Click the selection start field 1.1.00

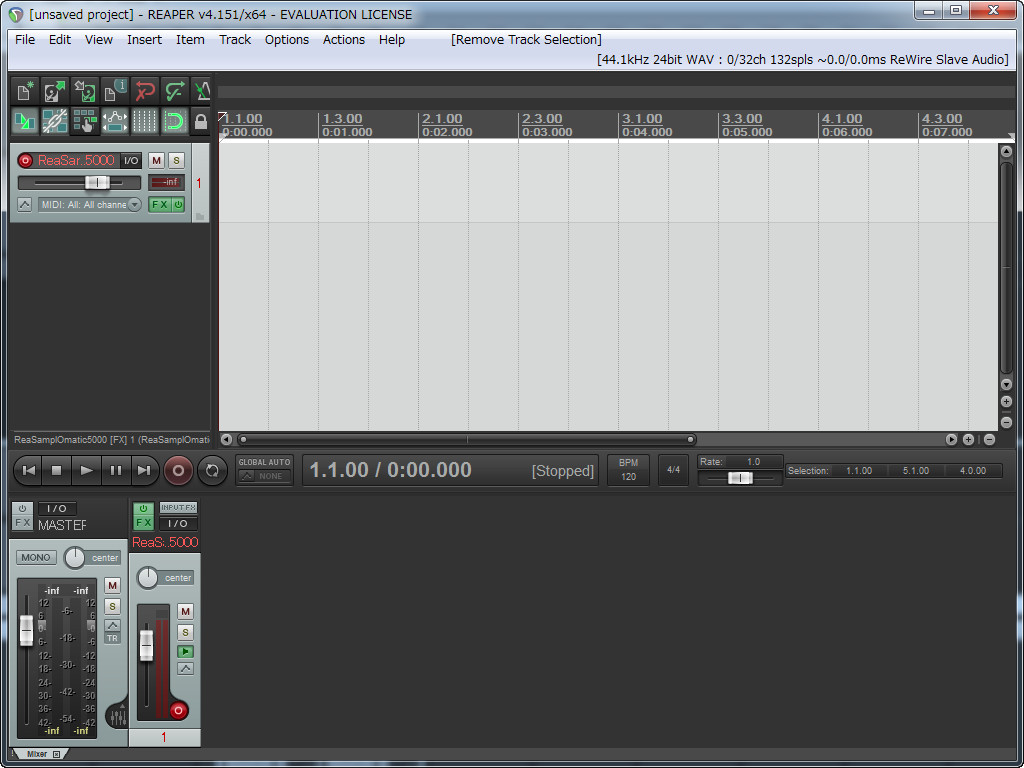859,471
